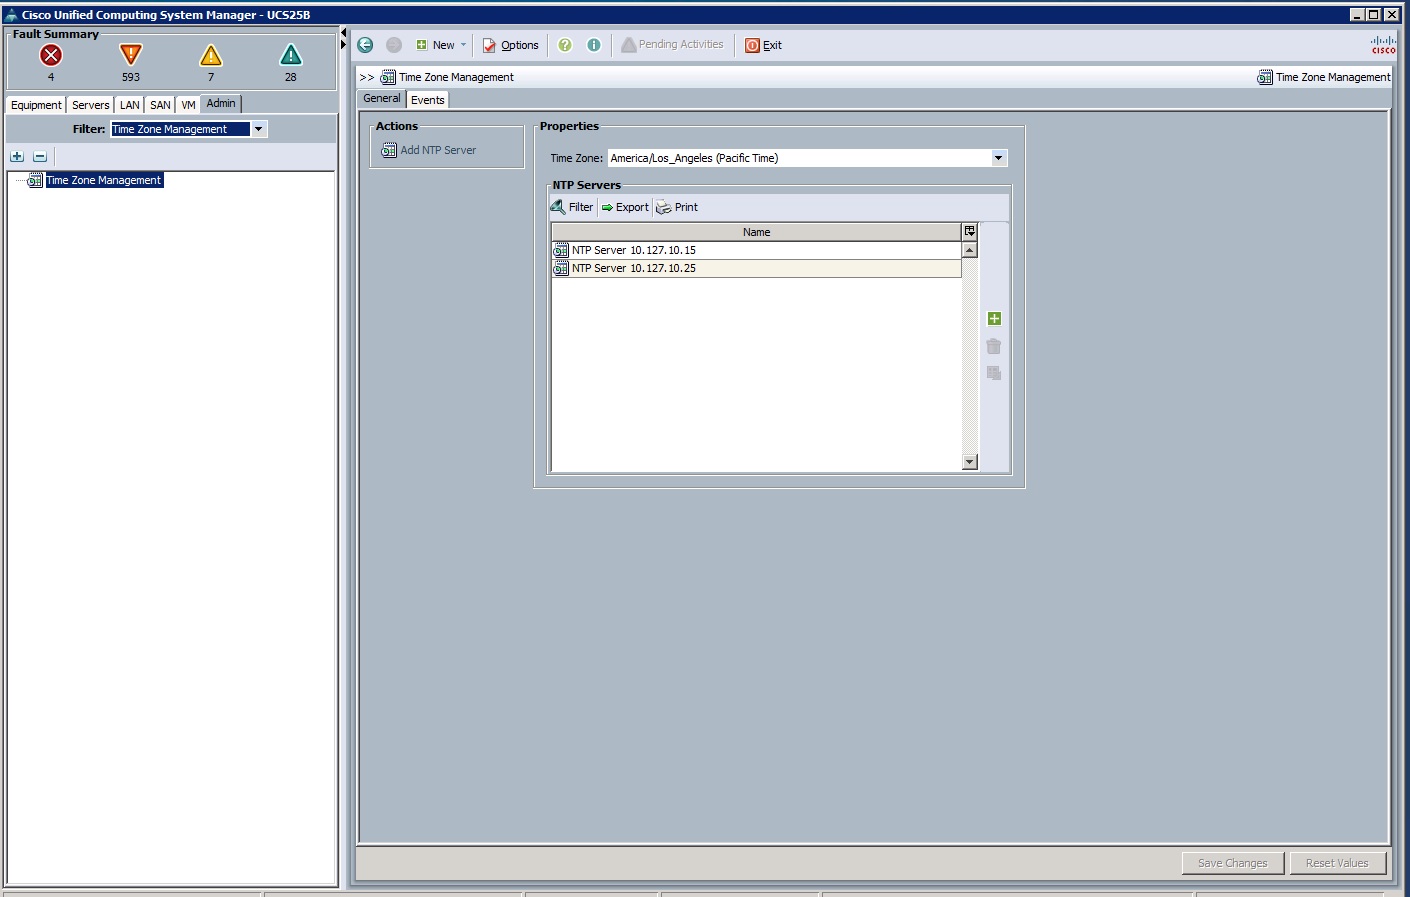Click the NTP table scroll down arrow

(969, 462)
